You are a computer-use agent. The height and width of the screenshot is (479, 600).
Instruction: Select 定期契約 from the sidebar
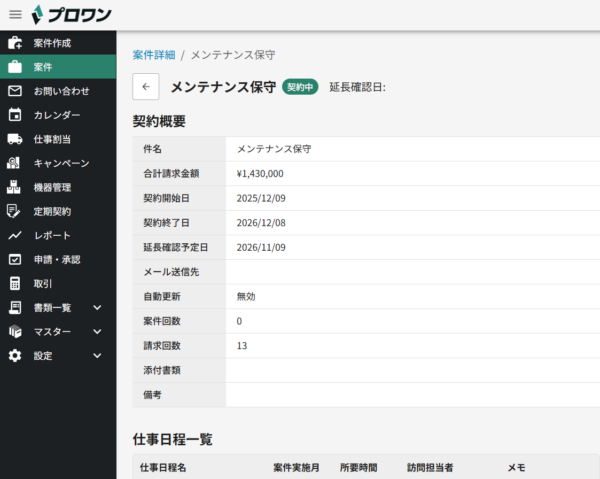click(52, 211)
